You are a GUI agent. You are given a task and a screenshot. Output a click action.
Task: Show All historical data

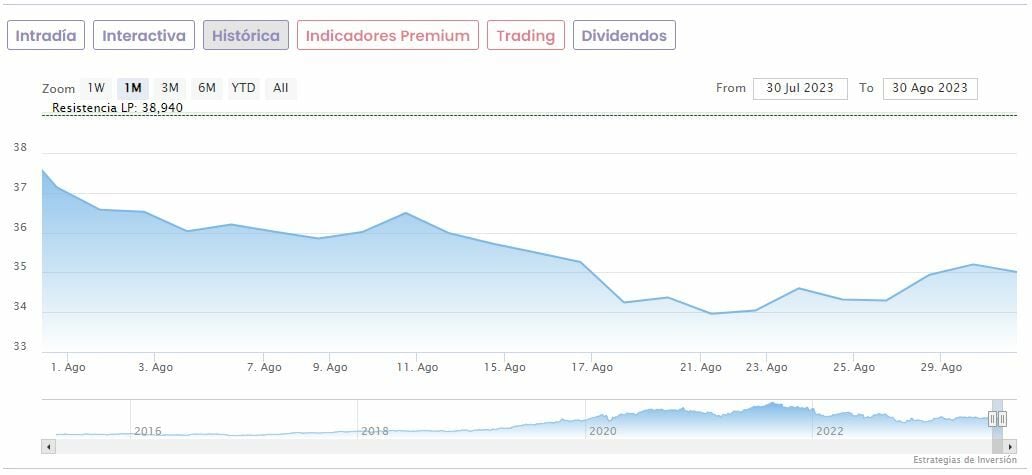pyautogui.click(x=281, y=88)
